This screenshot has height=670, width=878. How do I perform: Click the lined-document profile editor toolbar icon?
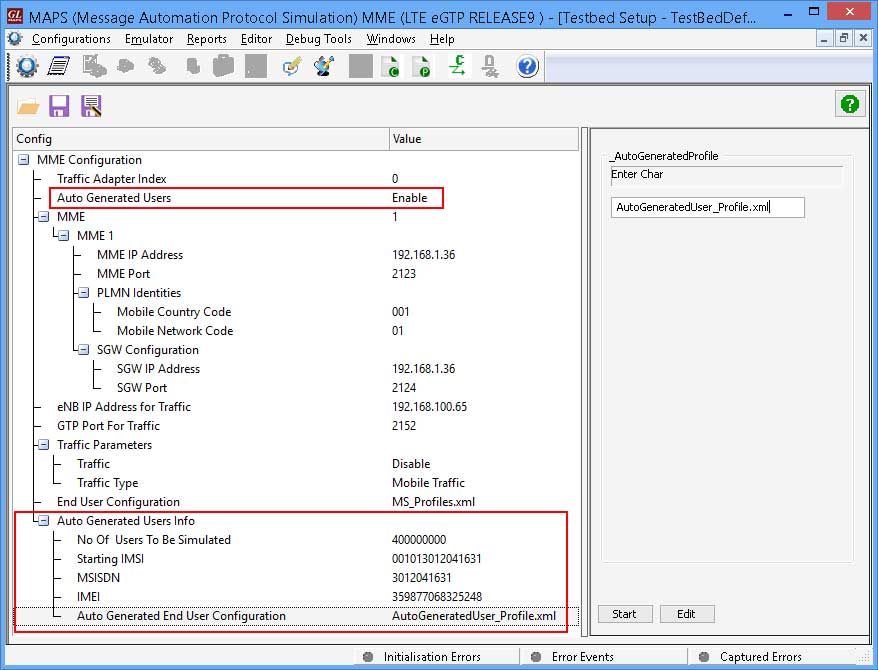[59, 66]
